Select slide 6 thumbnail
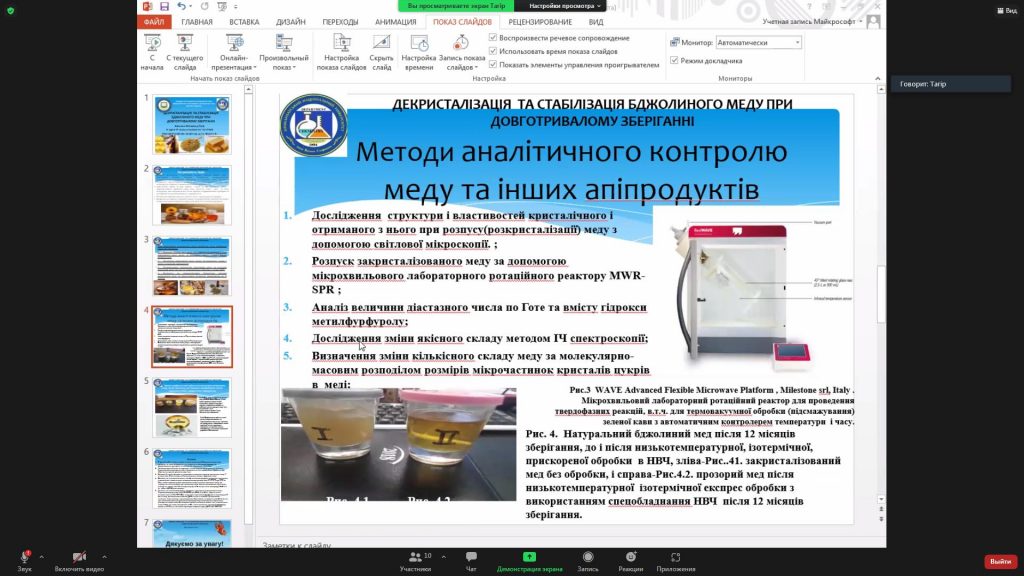The image size is (1024, 576). [x=192, y=479]
